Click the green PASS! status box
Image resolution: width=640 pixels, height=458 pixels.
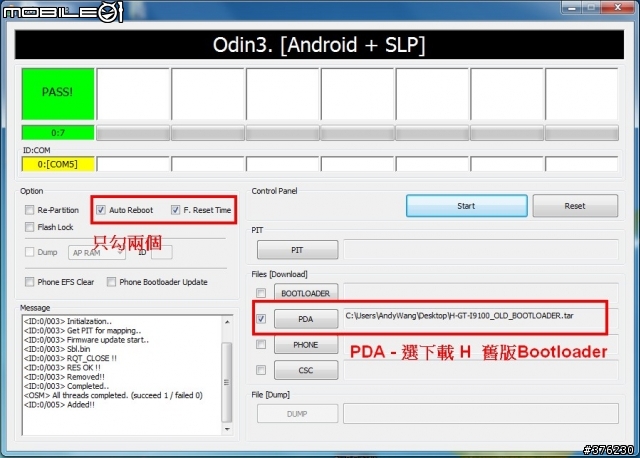tap(58, 94)
